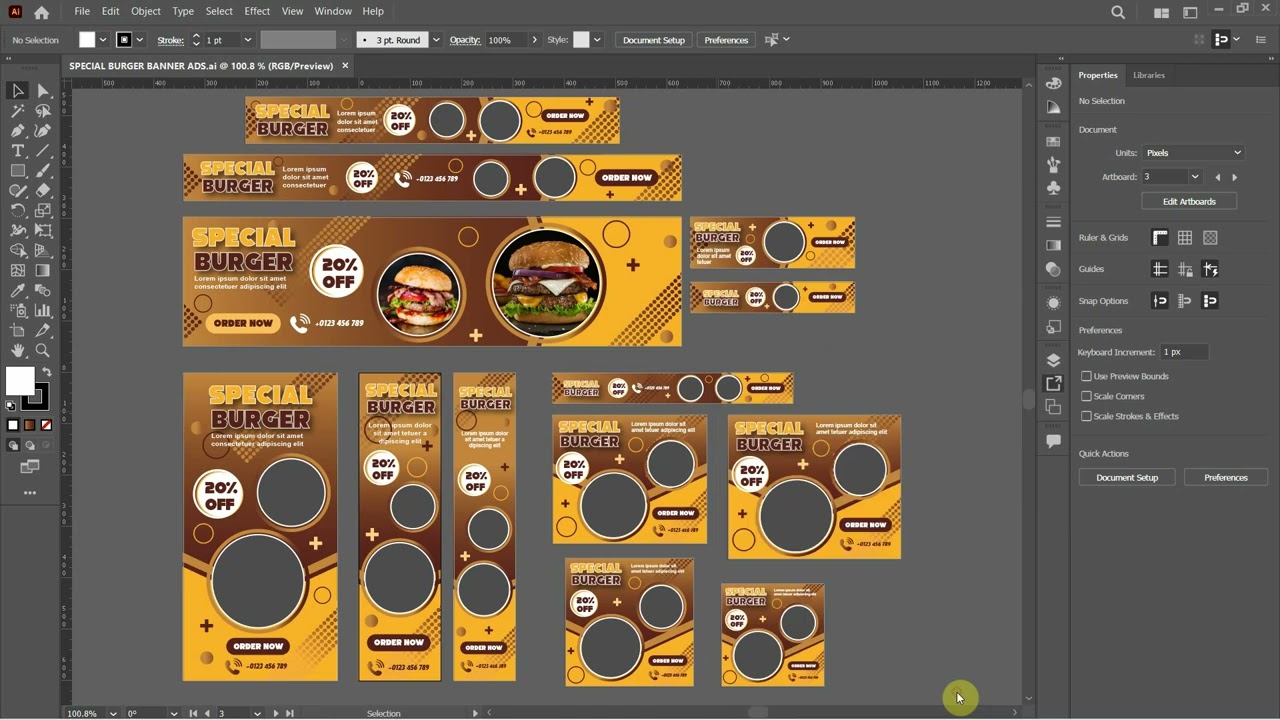Screen dimensions: 1280x720
Task: Open the Symbols panel icon
Action: point(1053,187)
